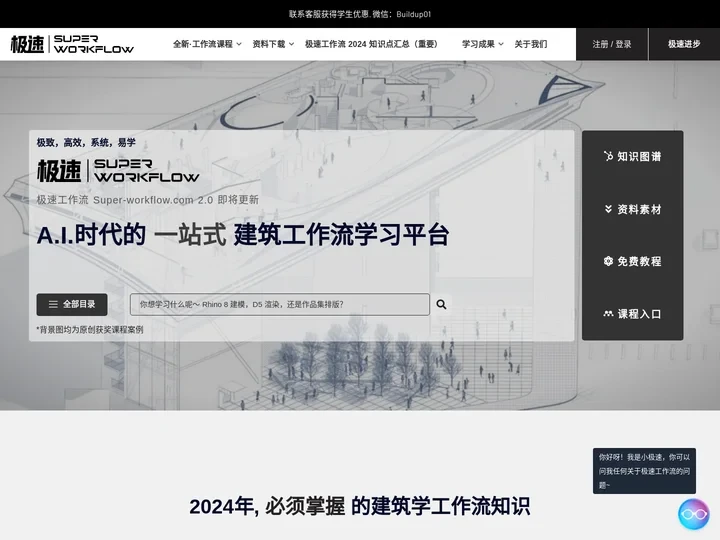Open the AI chat assistant bubble

(x=693, y=514)
